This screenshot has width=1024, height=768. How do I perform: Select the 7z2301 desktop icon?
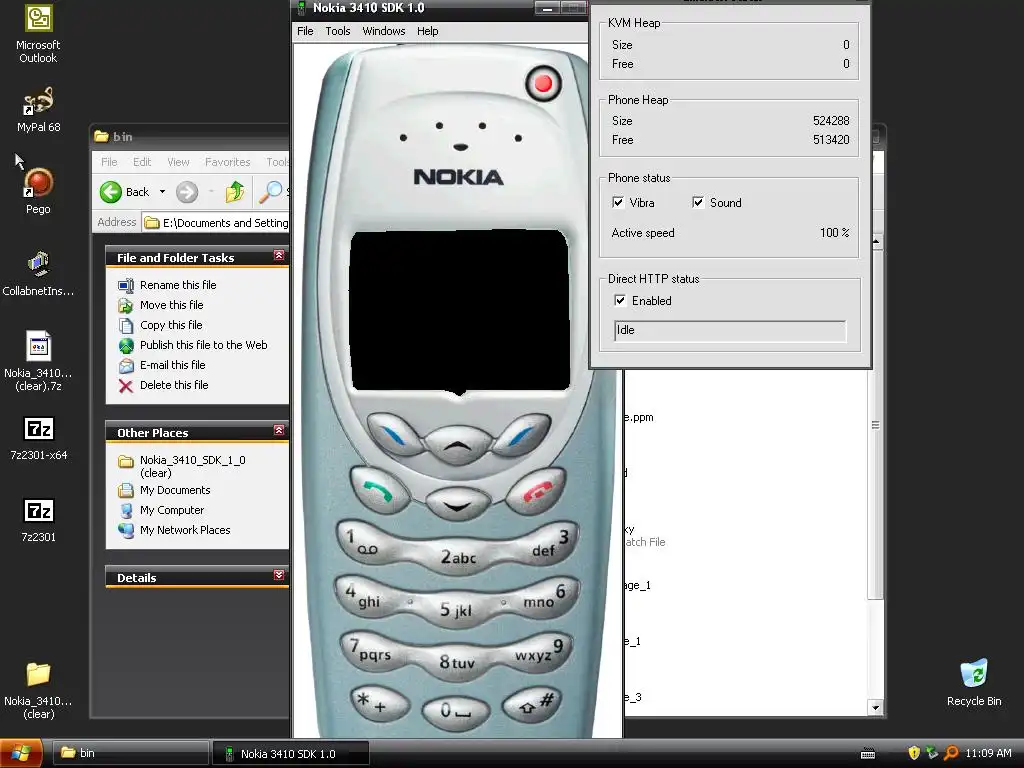(38, 520)
